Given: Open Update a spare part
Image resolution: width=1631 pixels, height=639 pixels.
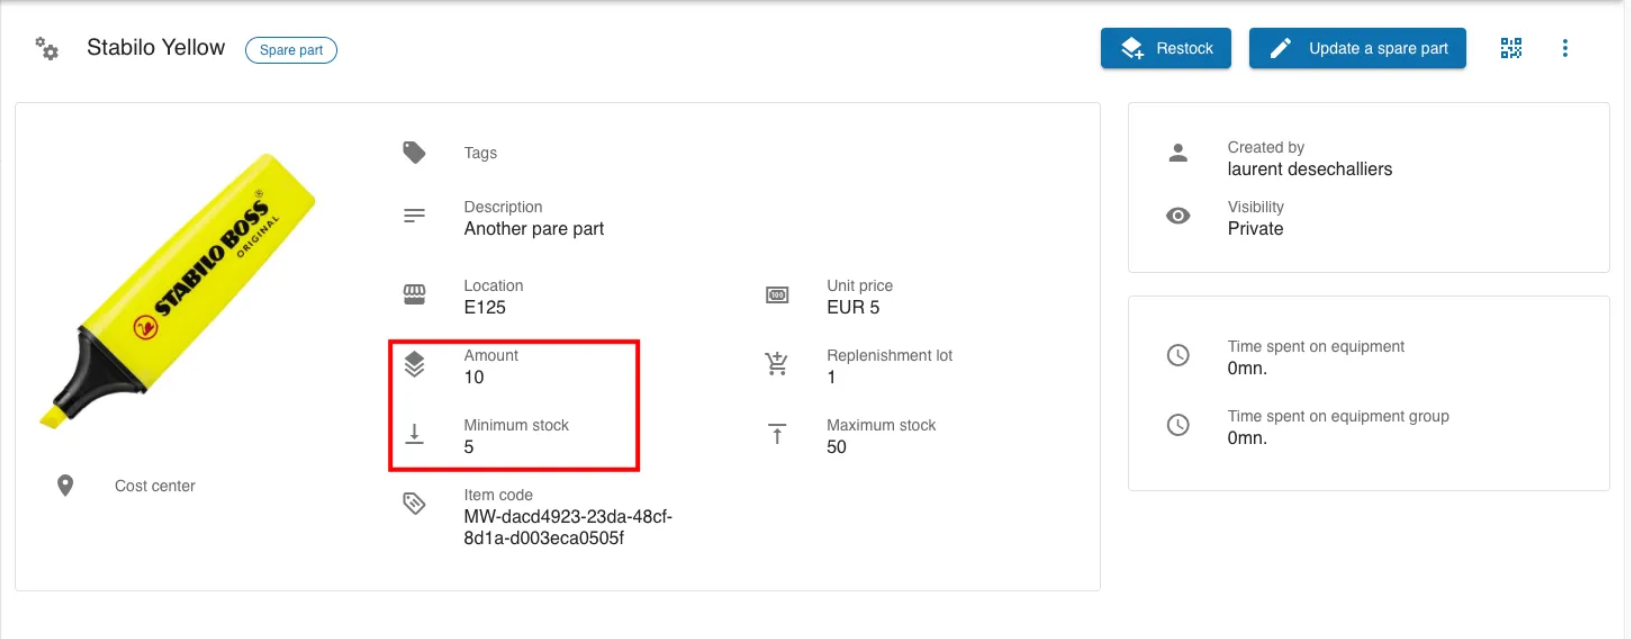Looking at the screenshot, I should coord(1357,48).
